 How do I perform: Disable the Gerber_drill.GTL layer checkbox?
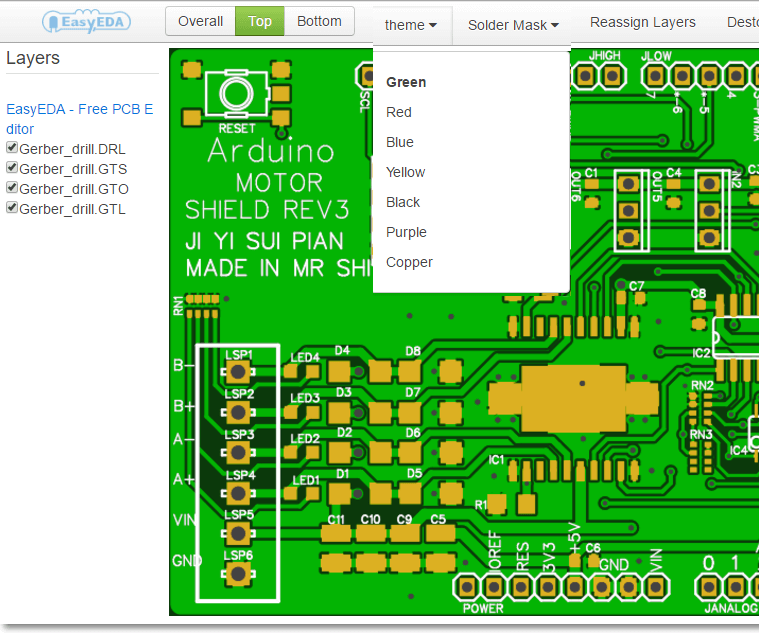coord(12,208)
